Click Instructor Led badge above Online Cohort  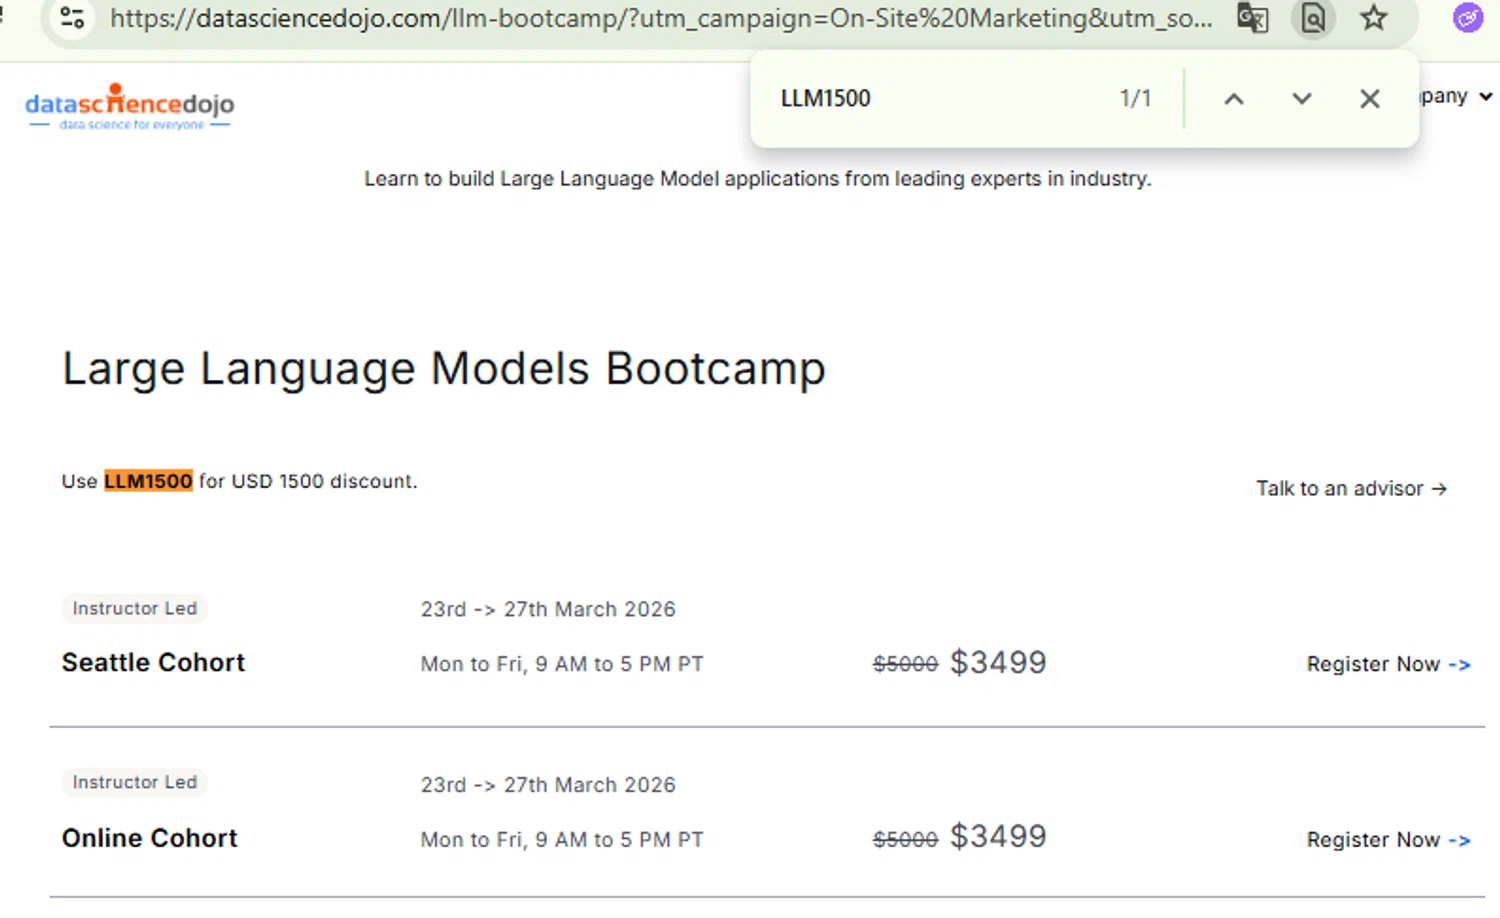click(135, 782)
